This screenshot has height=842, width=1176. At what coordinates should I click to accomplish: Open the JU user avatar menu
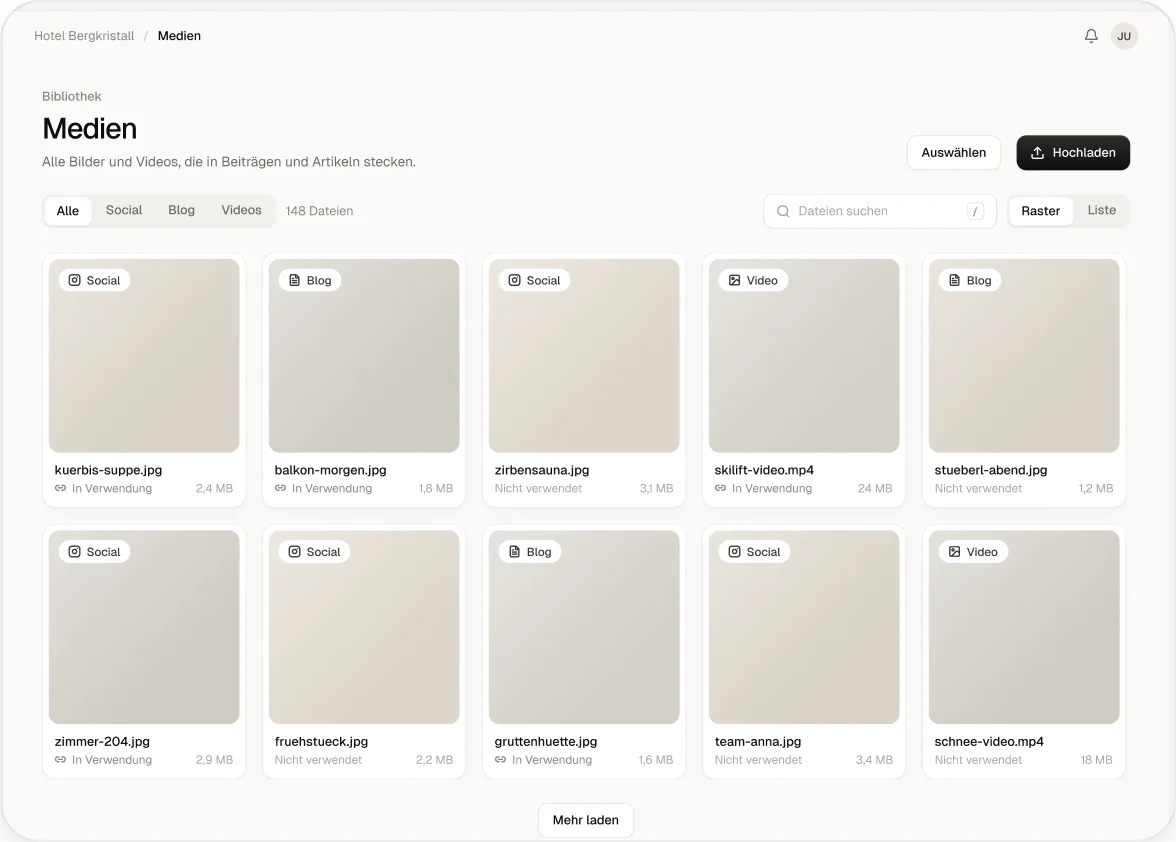tap(1124, 36)
